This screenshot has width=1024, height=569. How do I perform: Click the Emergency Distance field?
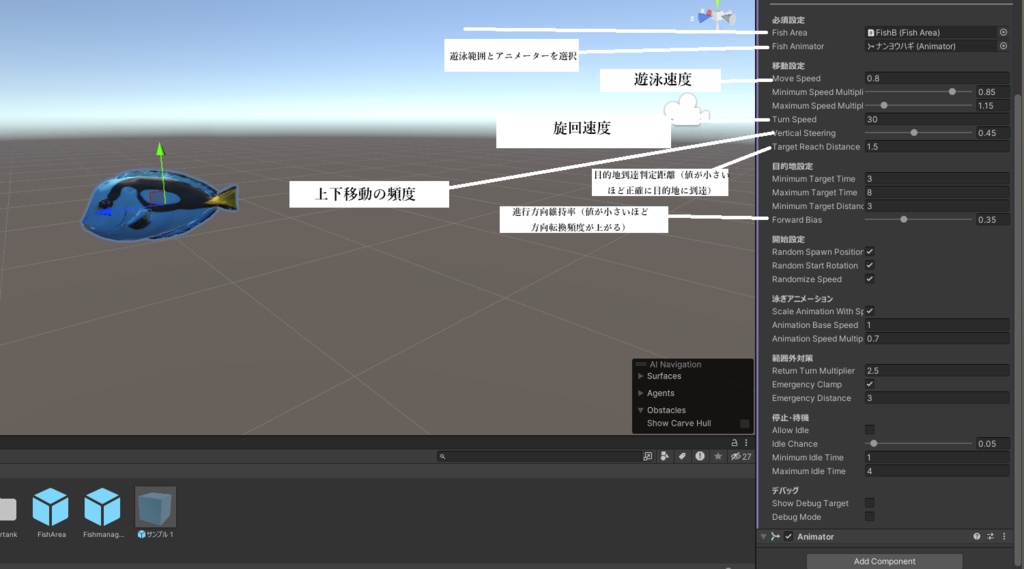pyautogui.click(x=937, y=398)
